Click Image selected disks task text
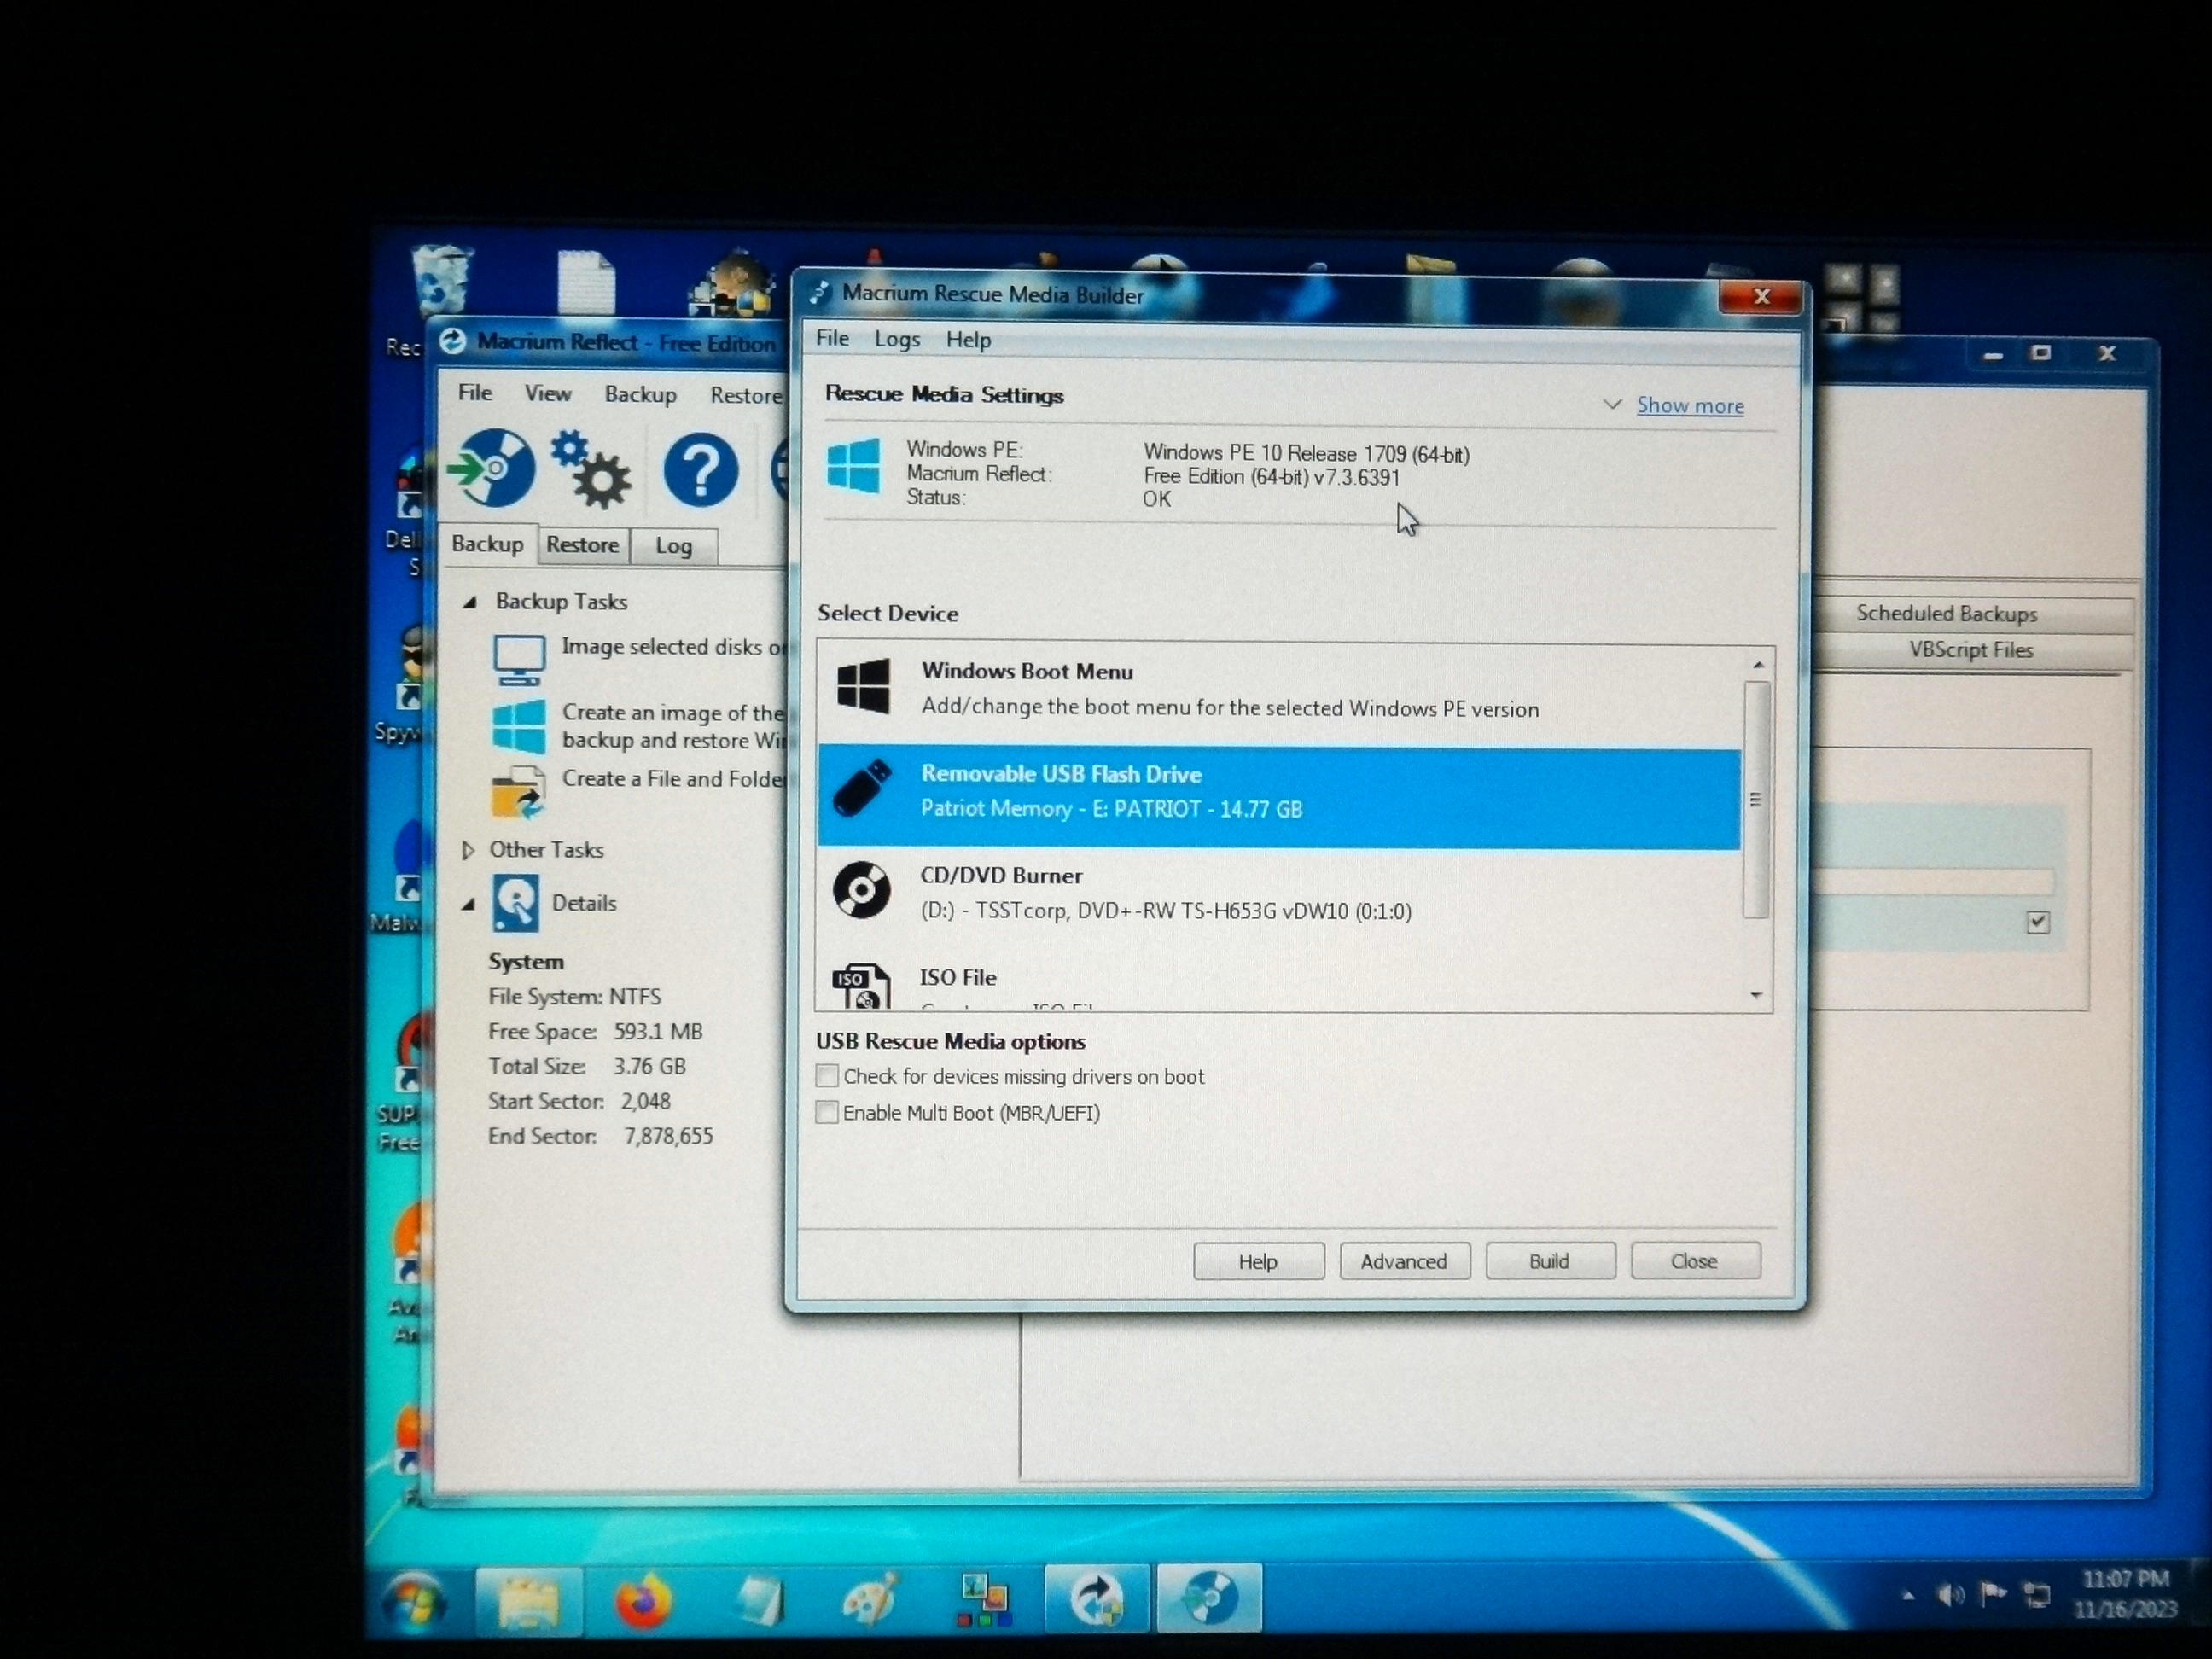 point(675,647)
